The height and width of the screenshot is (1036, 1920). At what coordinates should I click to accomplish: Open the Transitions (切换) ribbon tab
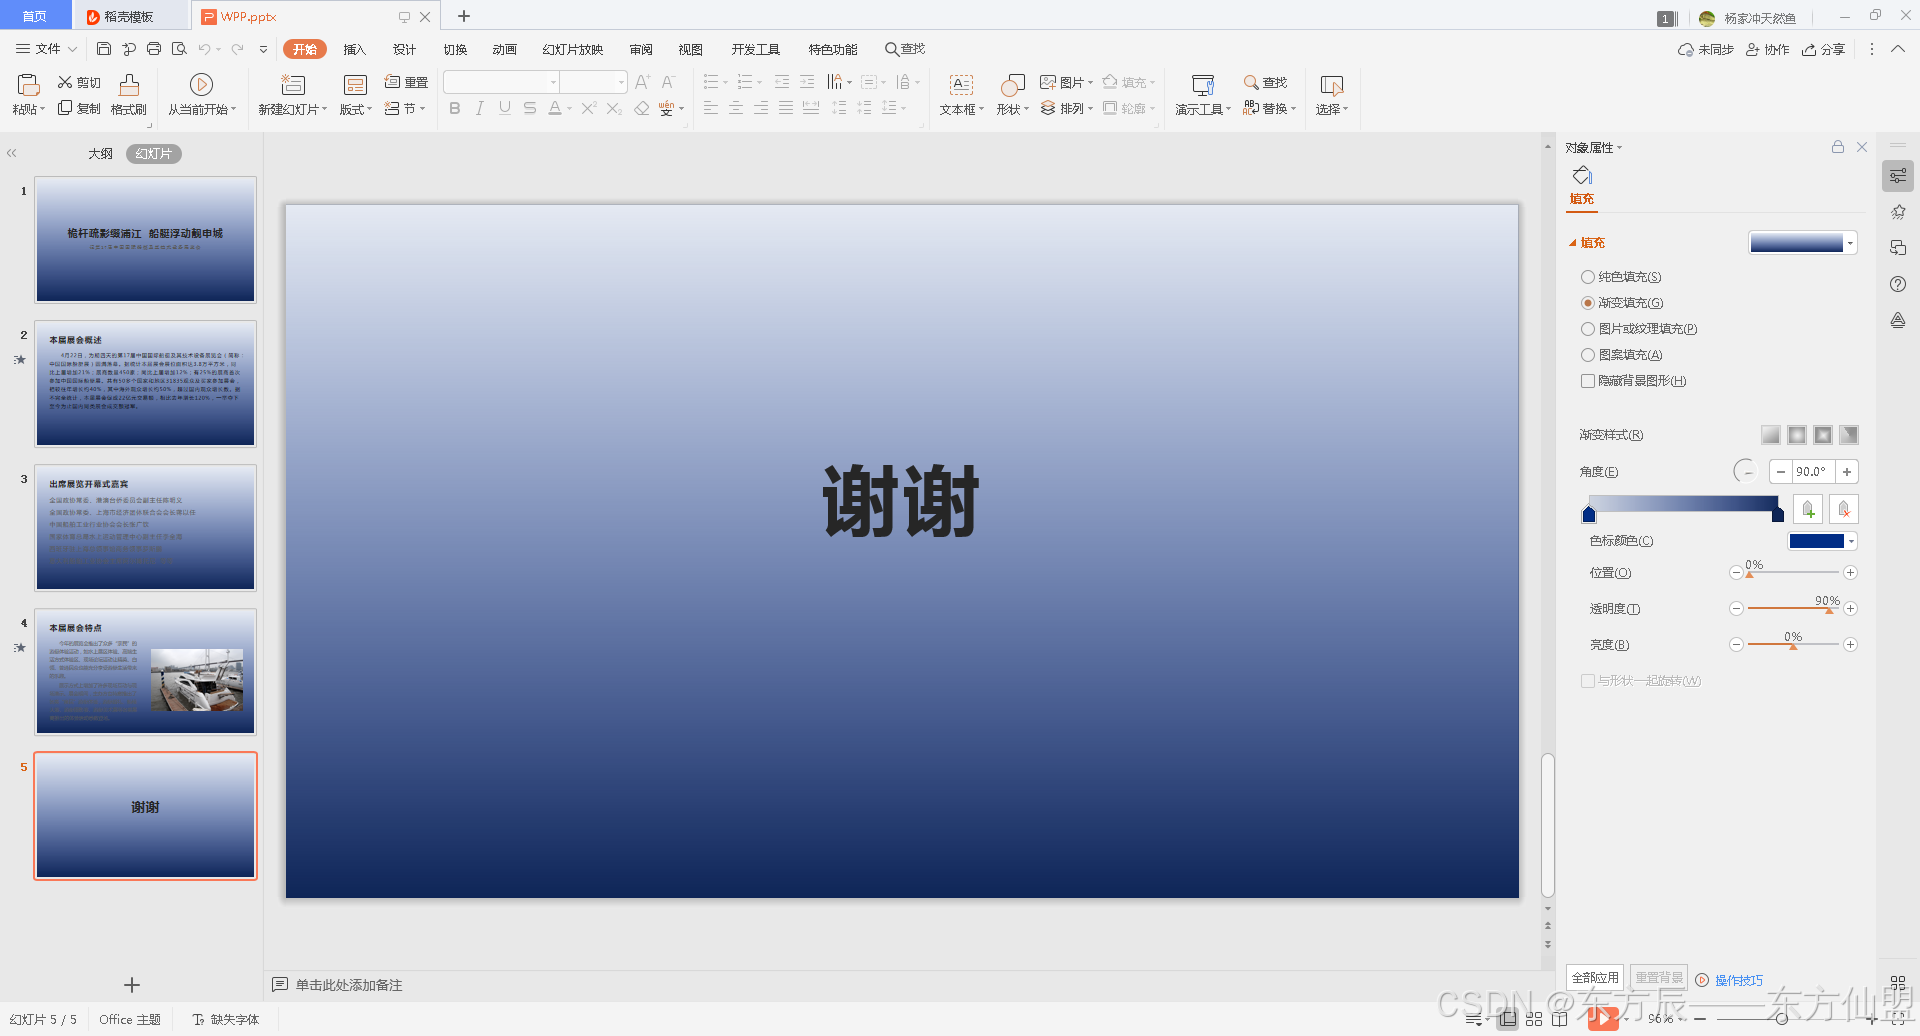pos(455,49)
